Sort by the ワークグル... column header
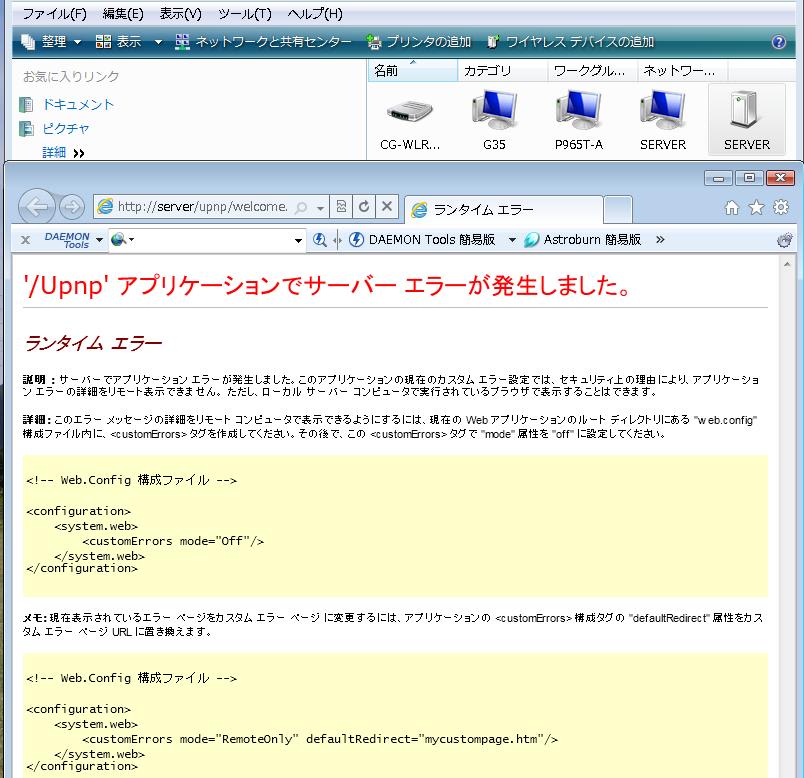 coord(593,70)
